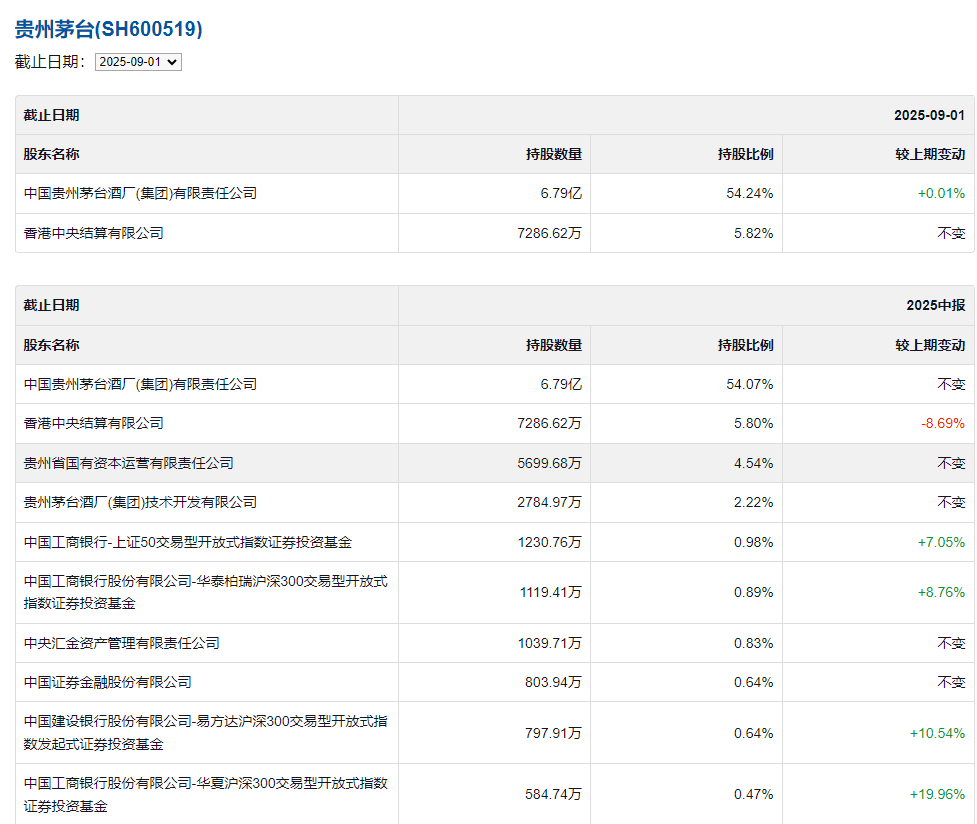Click the 0.89% holding ratio
Viewport: 977px width, 824px height.
pyautogui.click(x=753, y=592)
